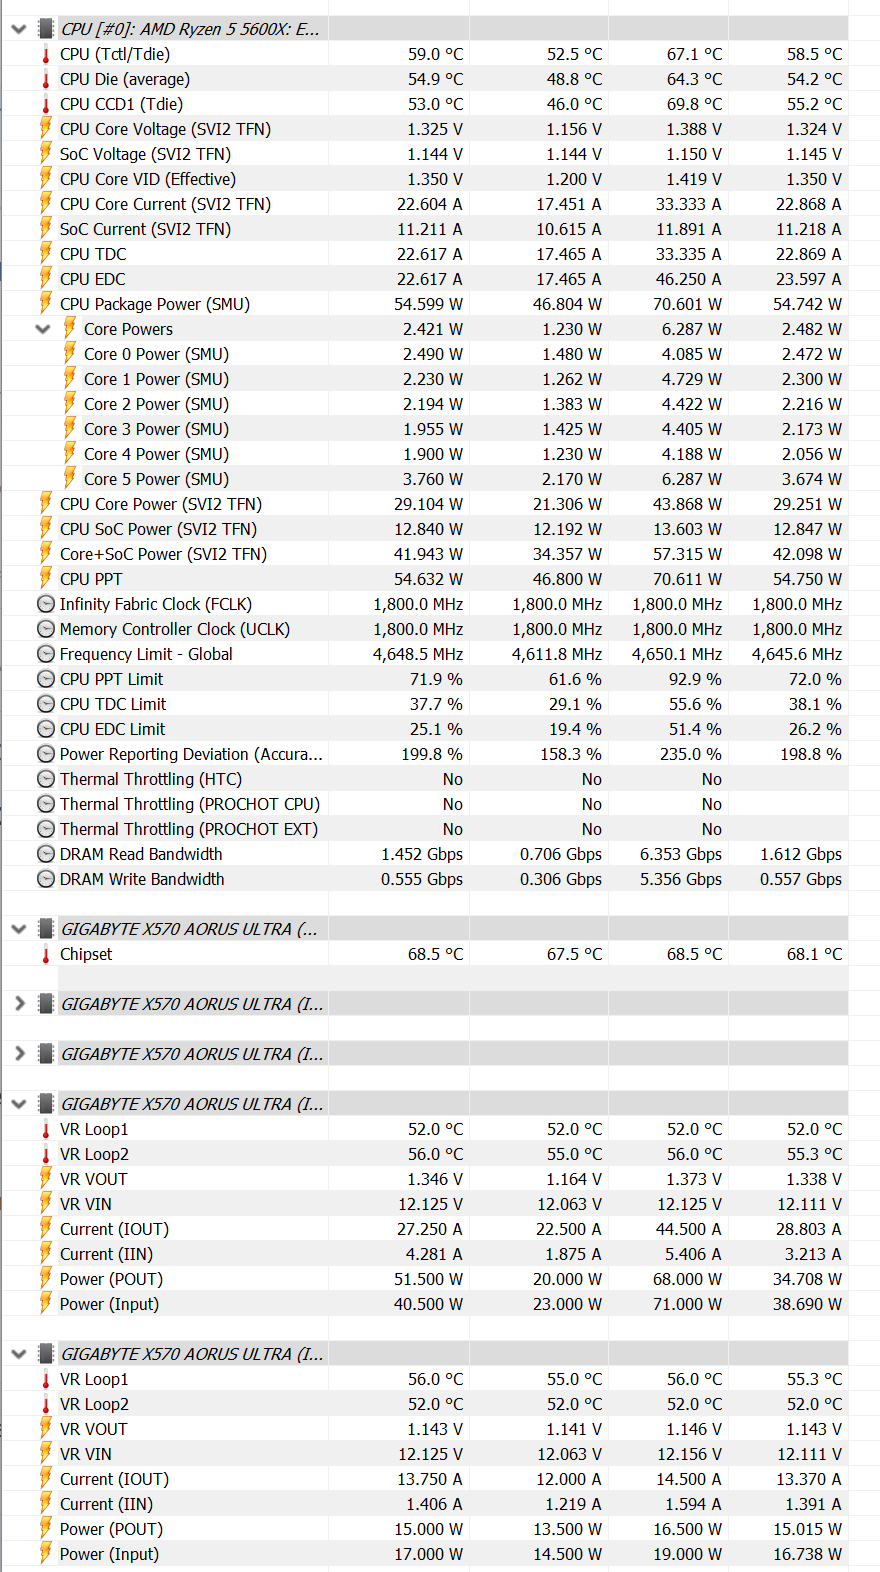Click lightning icon beside CPU Package Power (SMU)
This screenshot has height=1572, width=880.
pyautogui.click(x=45, y=304)
